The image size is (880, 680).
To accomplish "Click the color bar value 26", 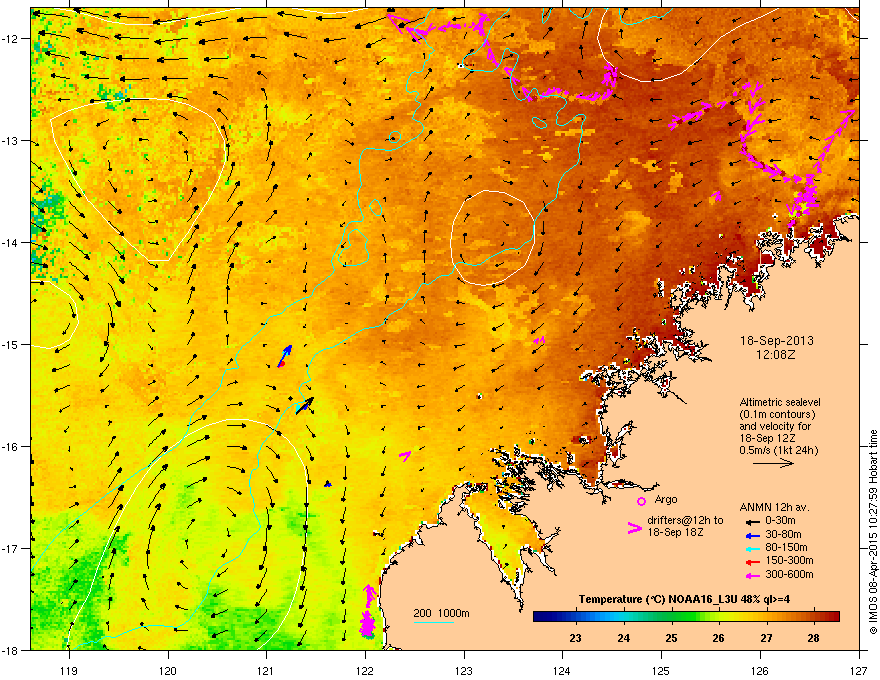I will click(x=718, y=638).
